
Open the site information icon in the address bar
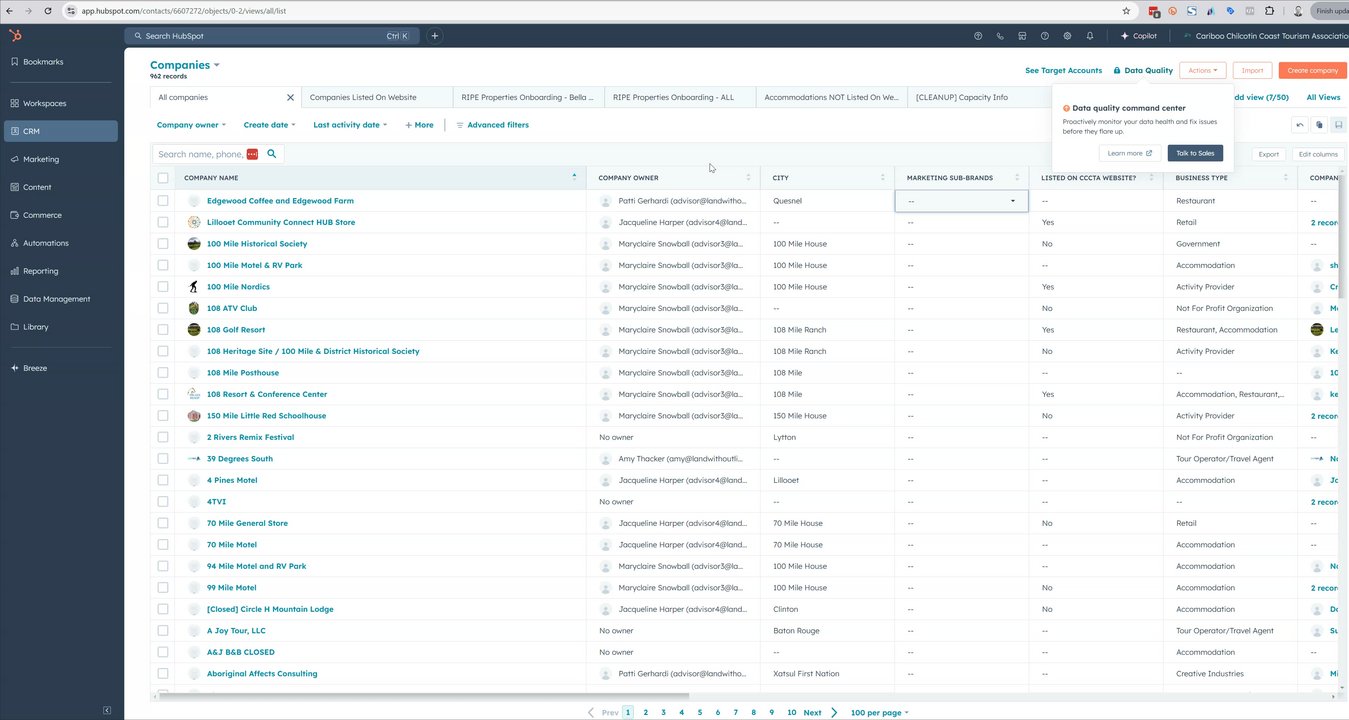click(x=71, y=11)
